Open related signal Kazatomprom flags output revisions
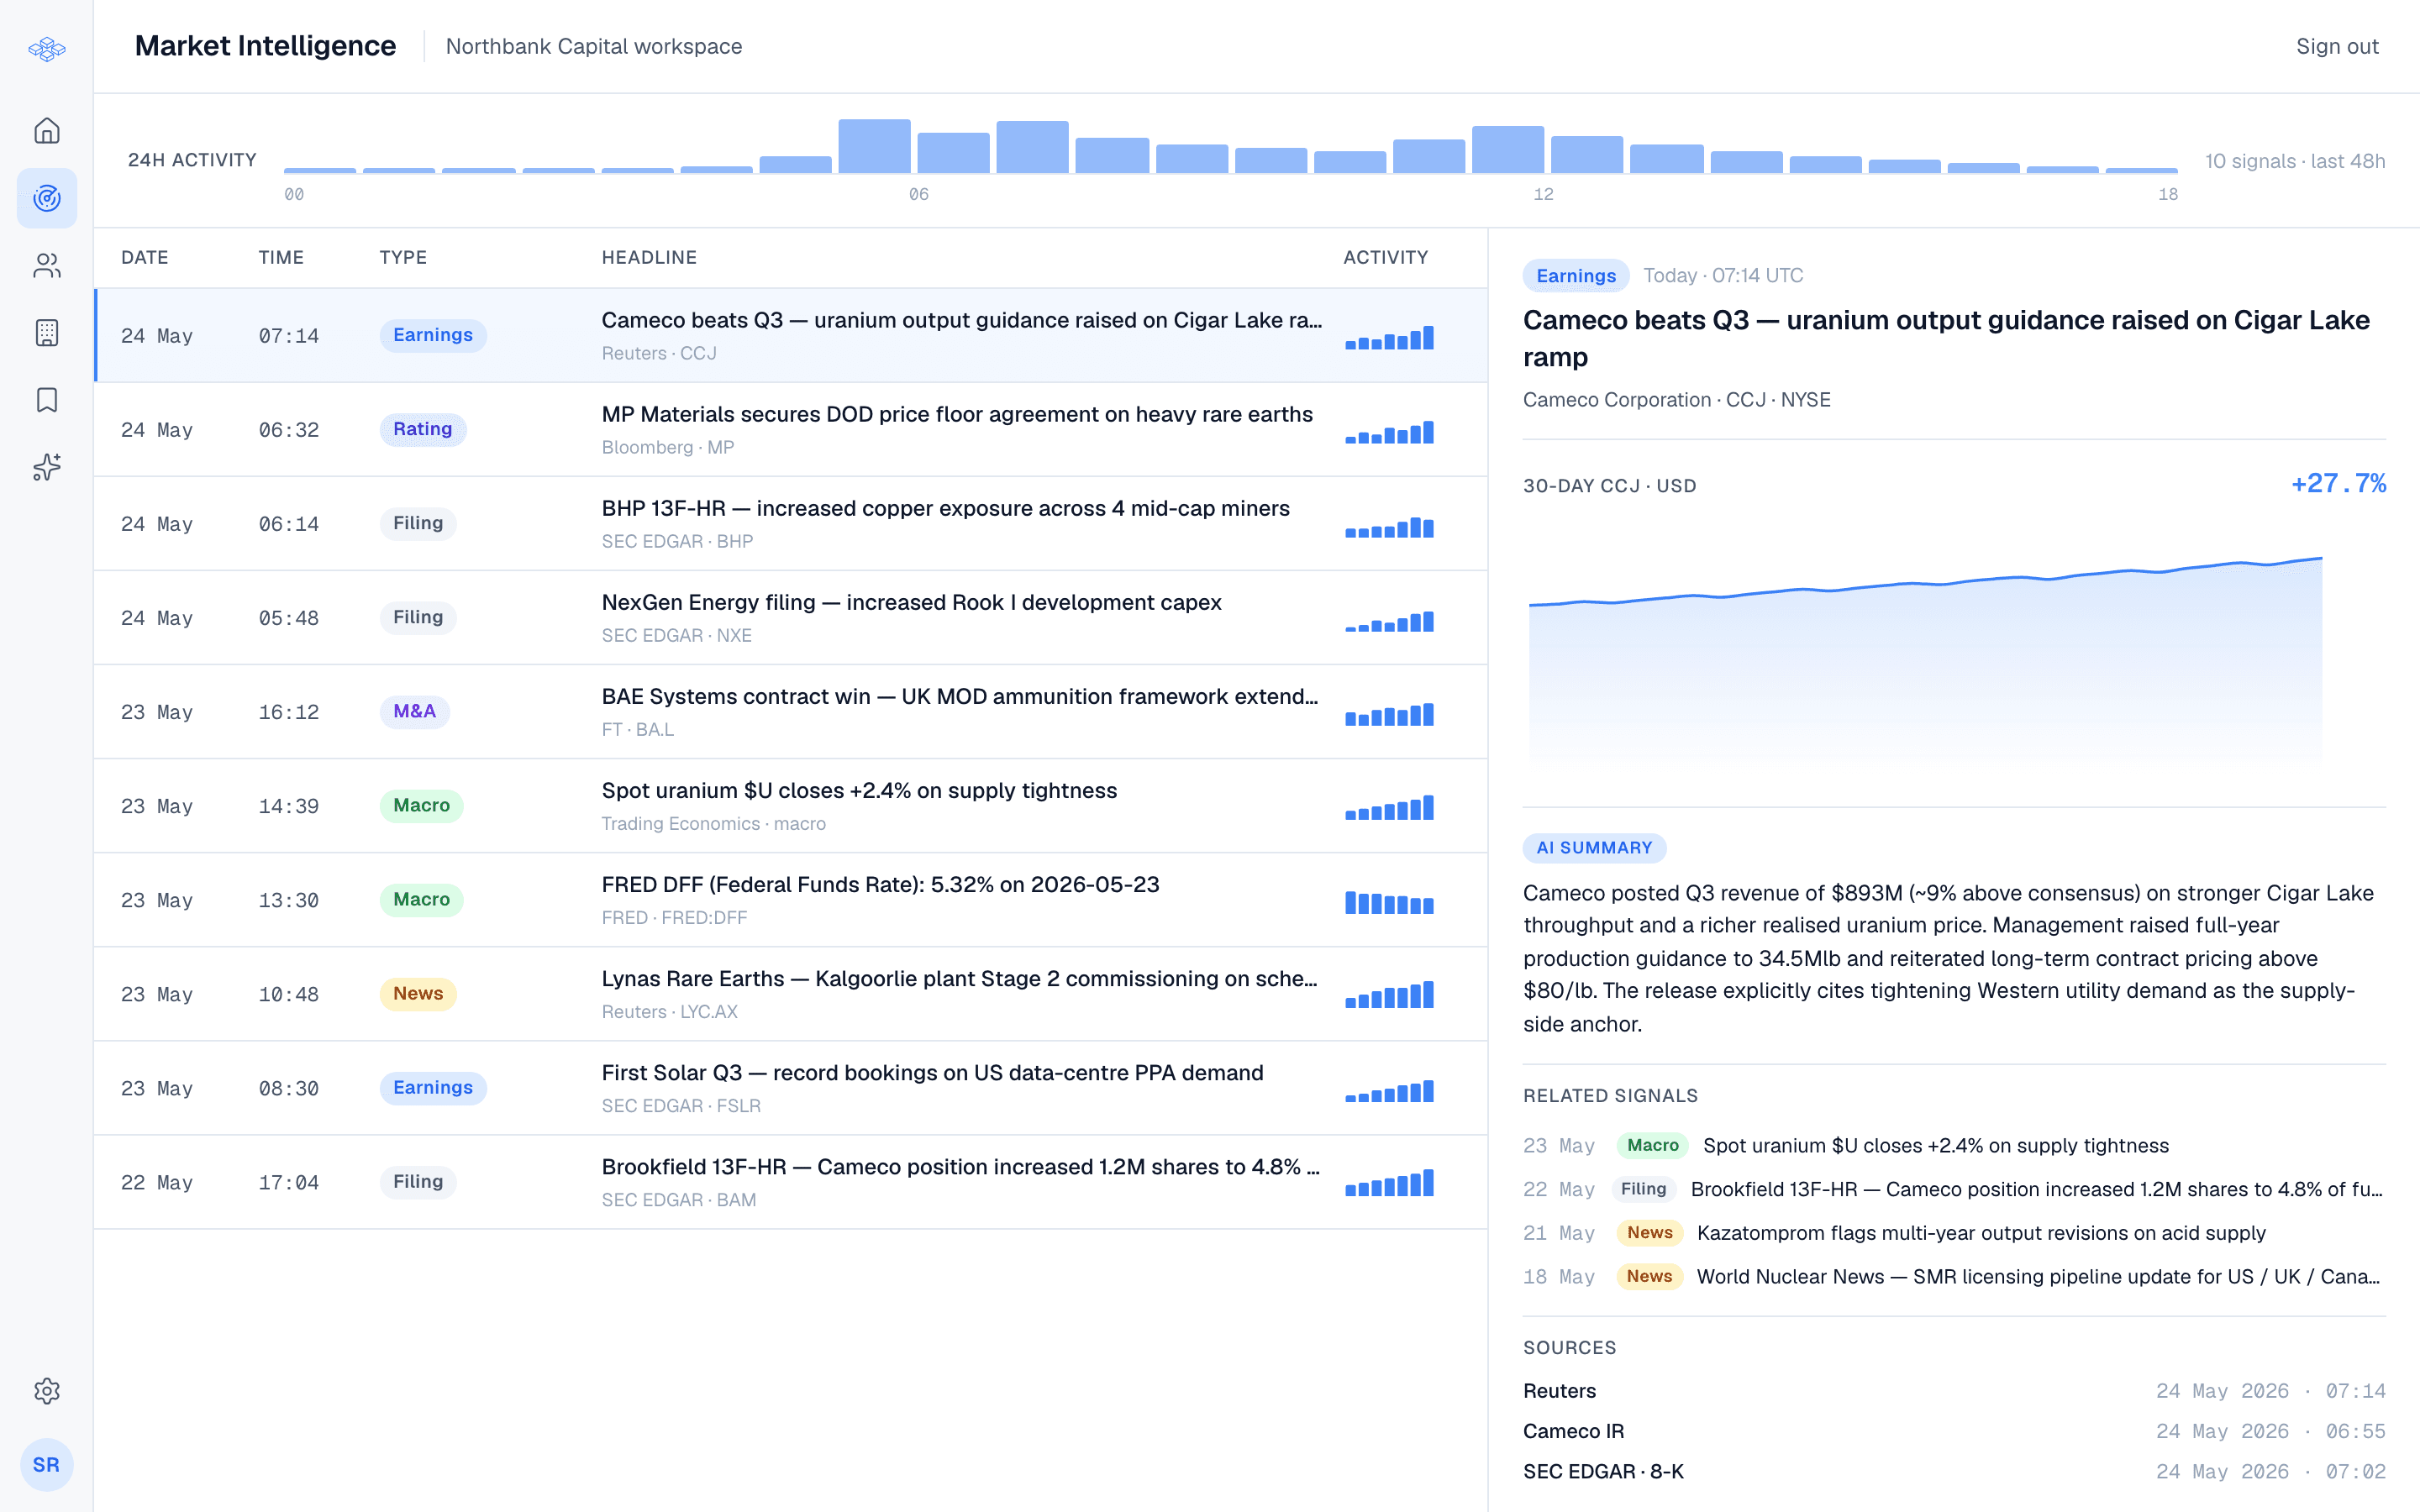2420x1512 pixels. (1981, 1233)
